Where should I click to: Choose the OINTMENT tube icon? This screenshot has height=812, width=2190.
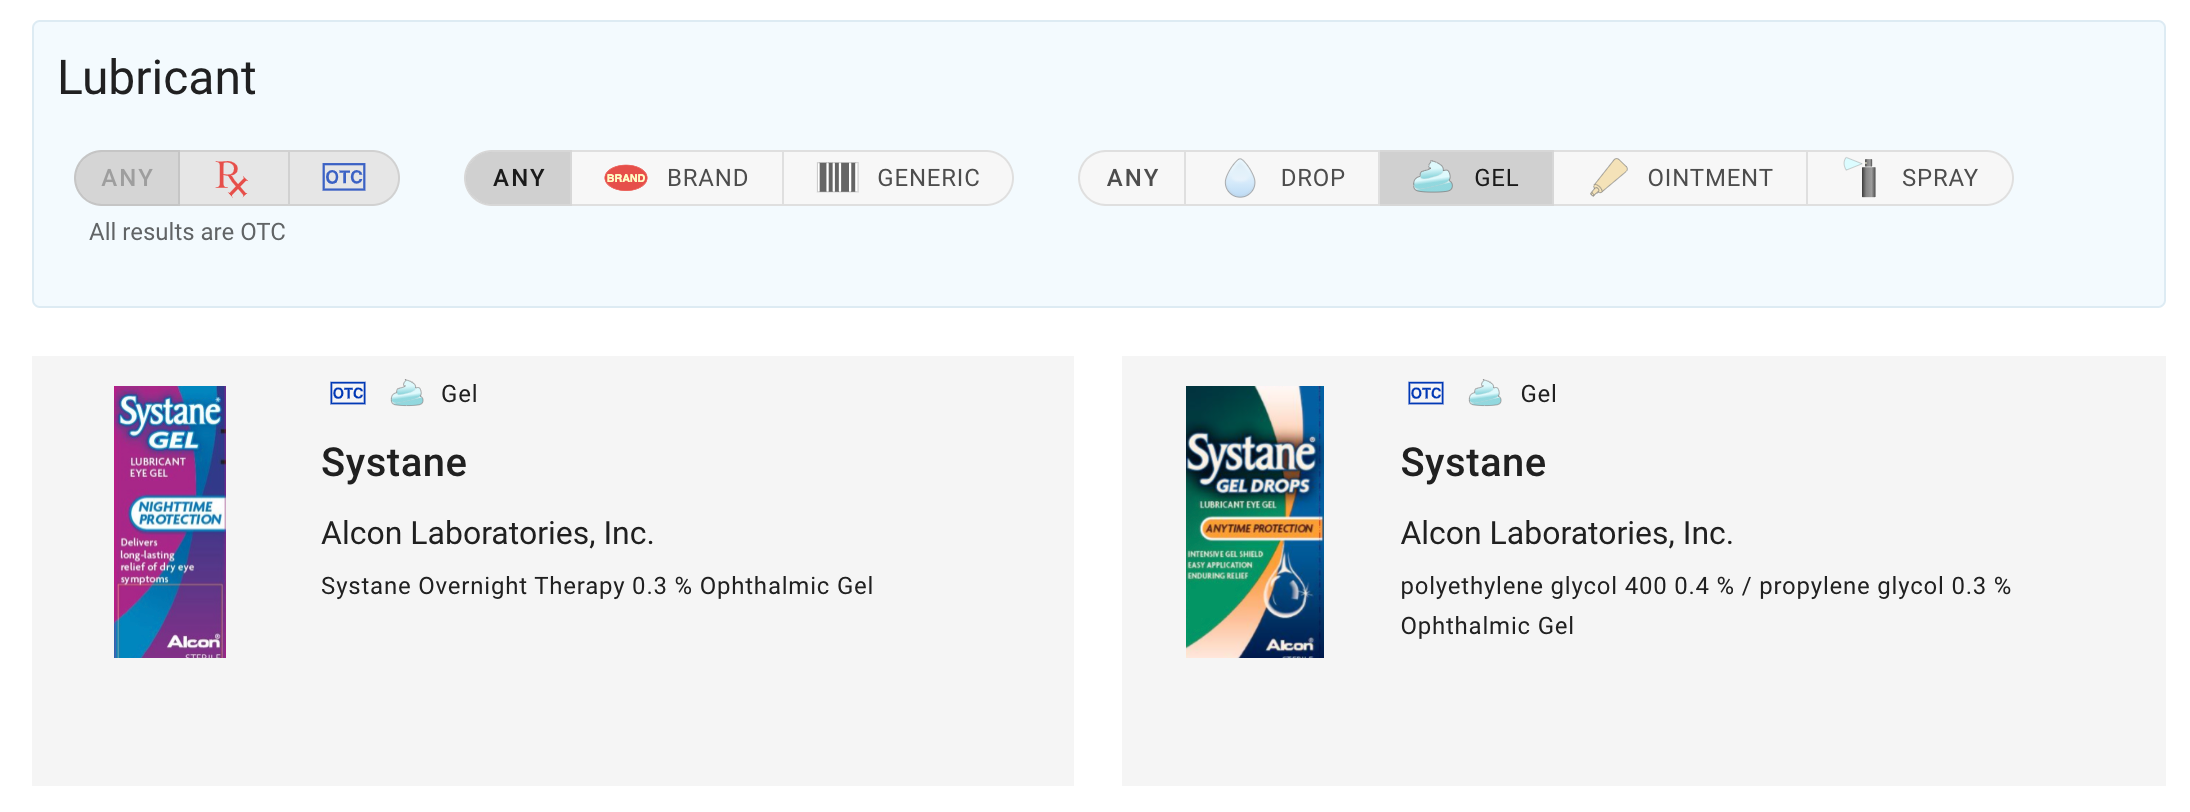point(1609,178)
